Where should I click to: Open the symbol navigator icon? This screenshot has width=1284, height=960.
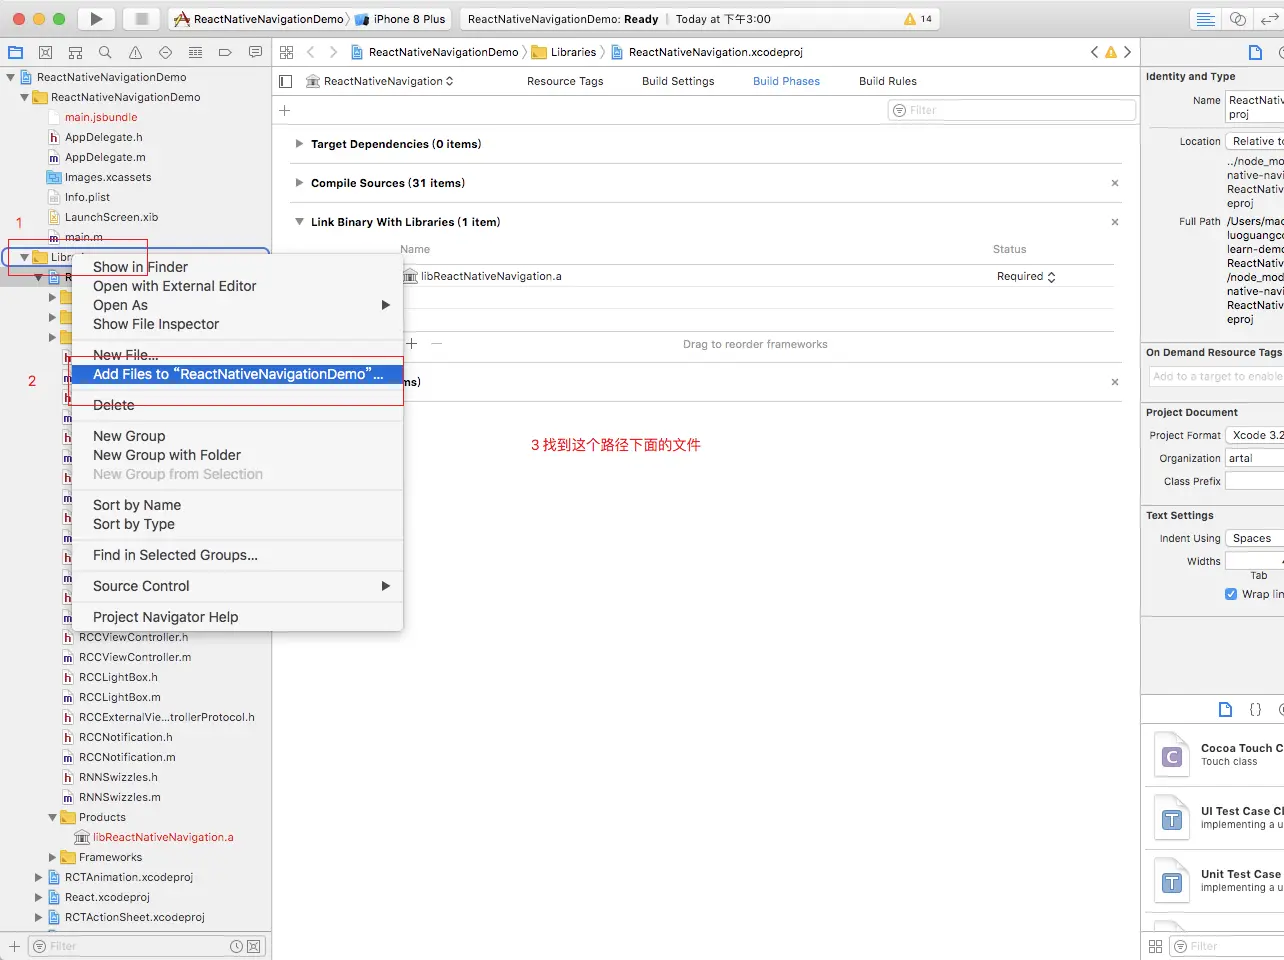75,52
